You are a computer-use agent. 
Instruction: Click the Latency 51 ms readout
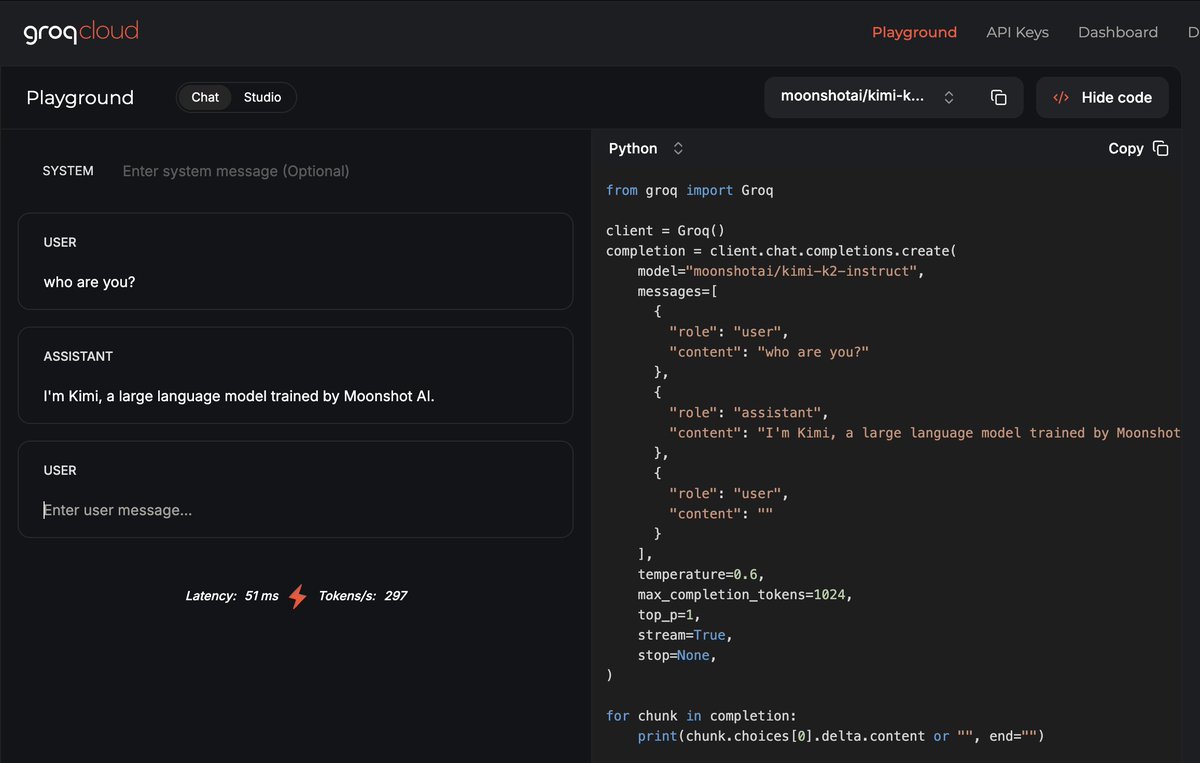(x=232, y=596)
